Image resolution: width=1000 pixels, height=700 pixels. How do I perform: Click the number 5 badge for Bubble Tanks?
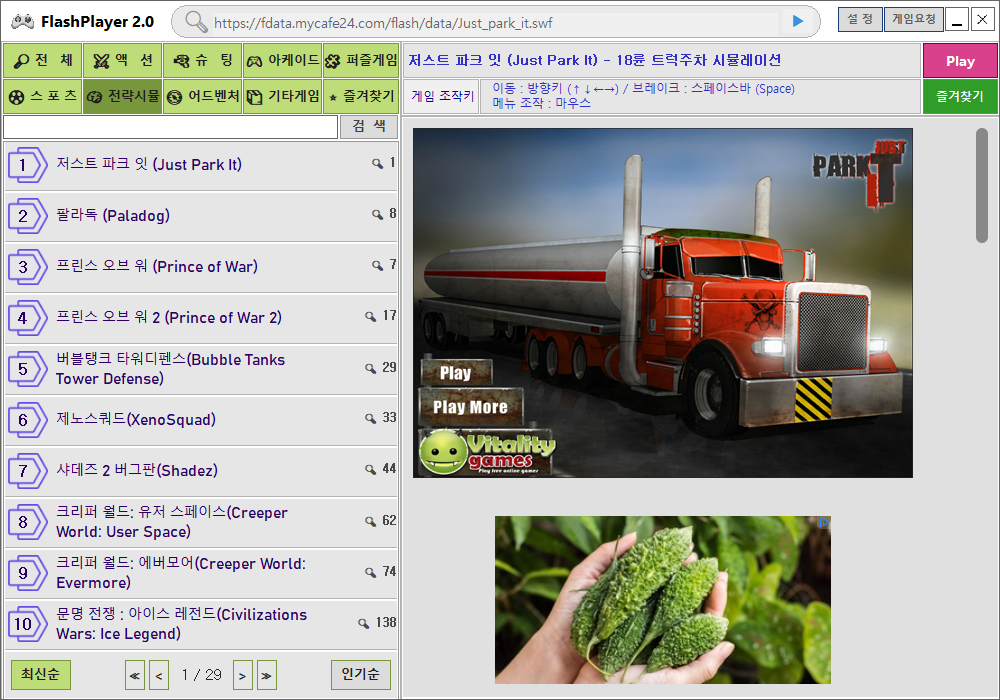(x=27, y=369)
